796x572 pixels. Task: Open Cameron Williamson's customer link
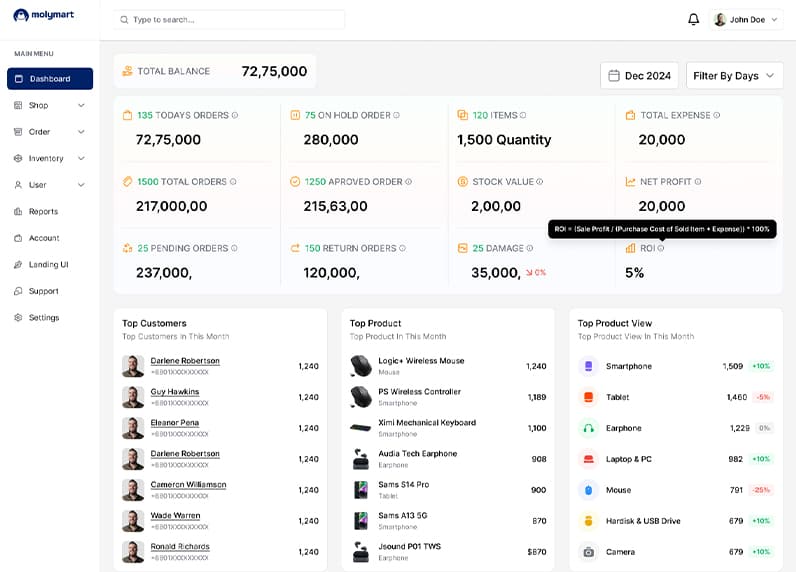188,484
